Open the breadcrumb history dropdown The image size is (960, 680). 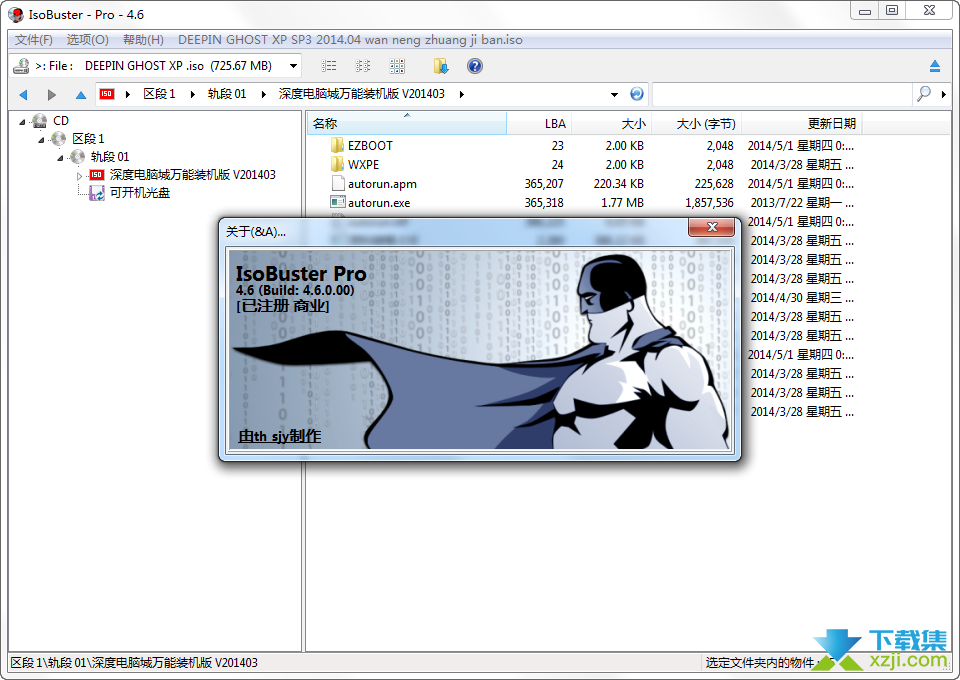[614, 94]
